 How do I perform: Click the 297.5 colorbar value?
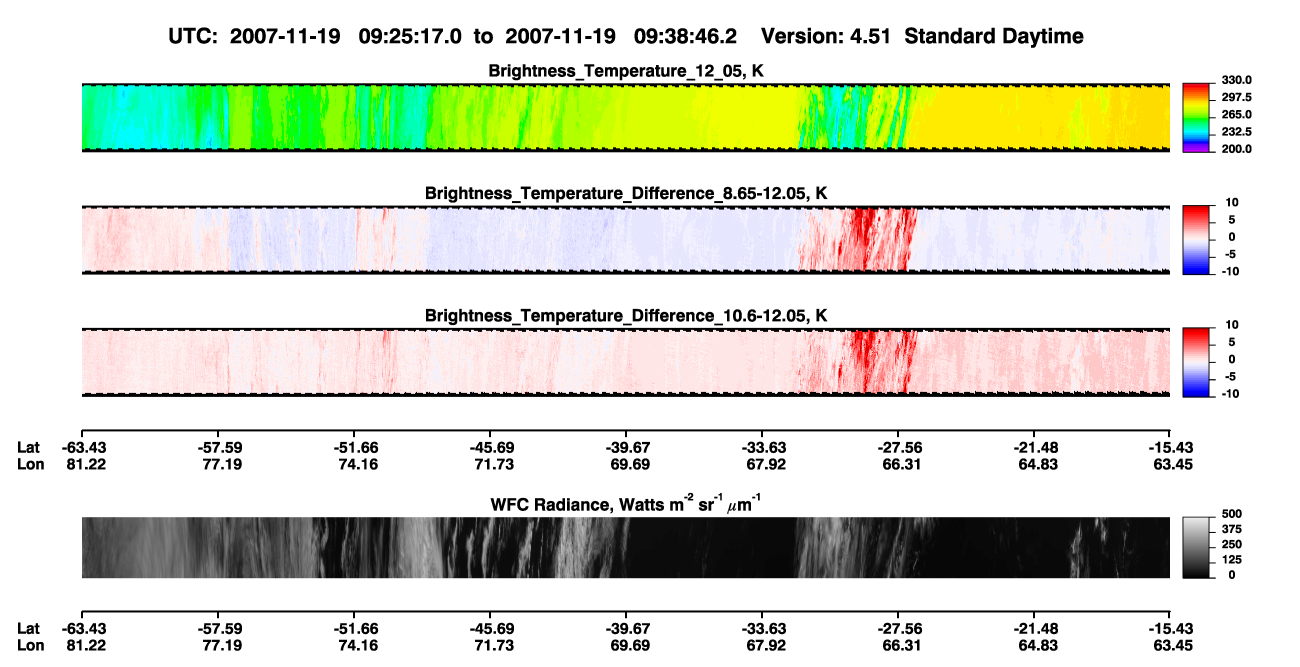(1237, 98)
